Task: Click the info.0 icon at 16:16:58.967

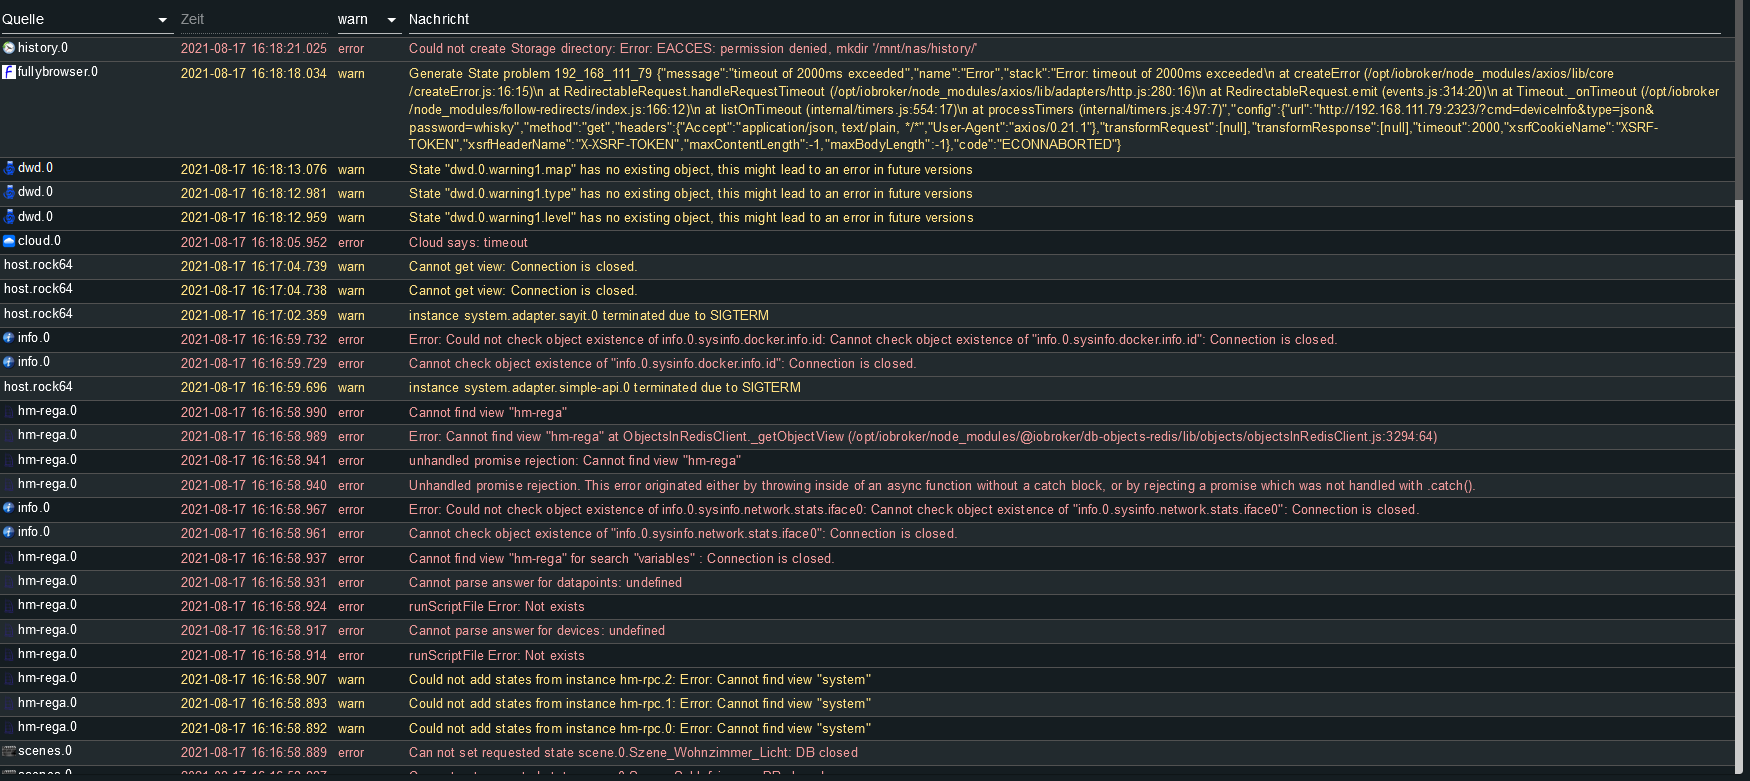Action: click(9, 508)
